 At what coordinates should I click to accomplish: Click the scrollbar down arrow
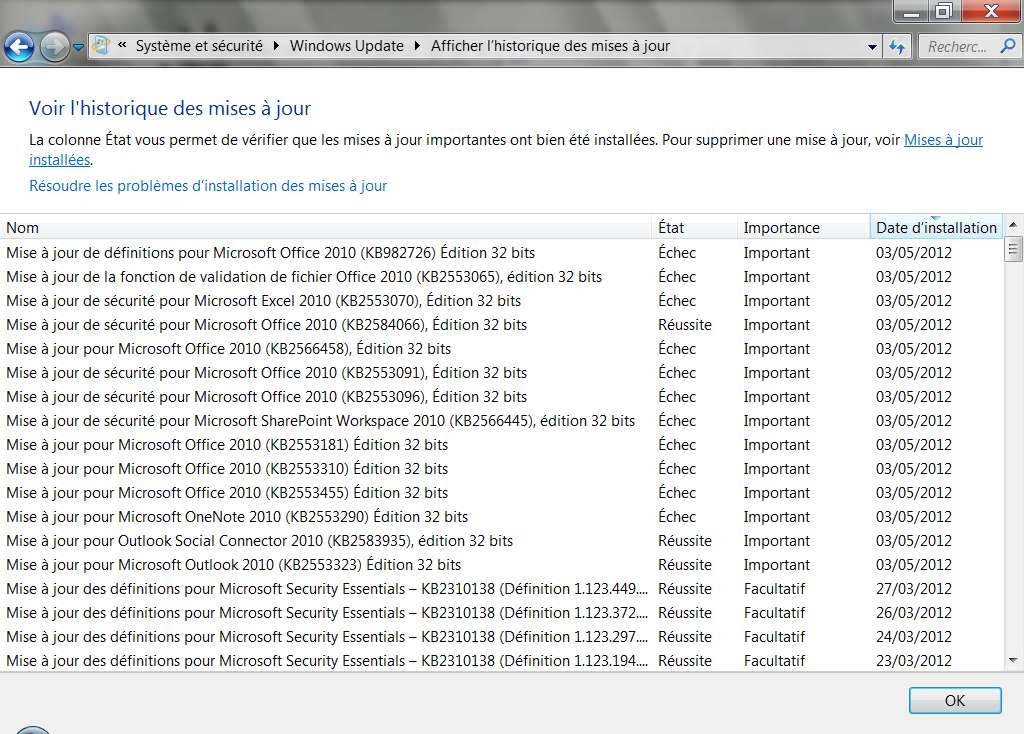1013,660
